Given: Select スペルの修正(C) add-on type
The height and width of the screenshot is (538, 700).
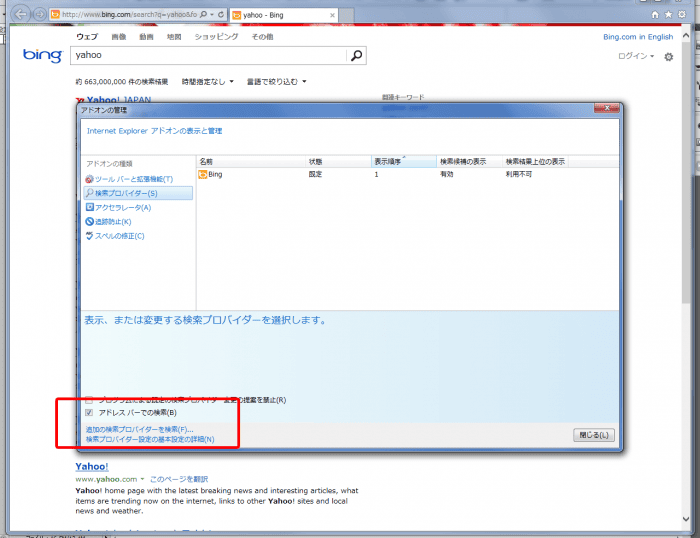Looking at the screenshot, I should (x=115, y=236).
